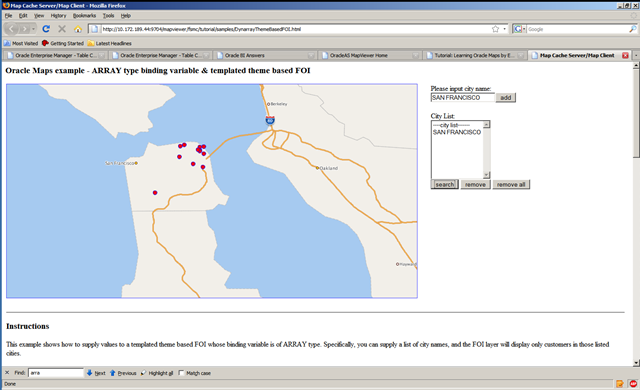The image size is (640, 390).
Task: Open the Latest Headlines feed bookmark
Action: (109, 43)
